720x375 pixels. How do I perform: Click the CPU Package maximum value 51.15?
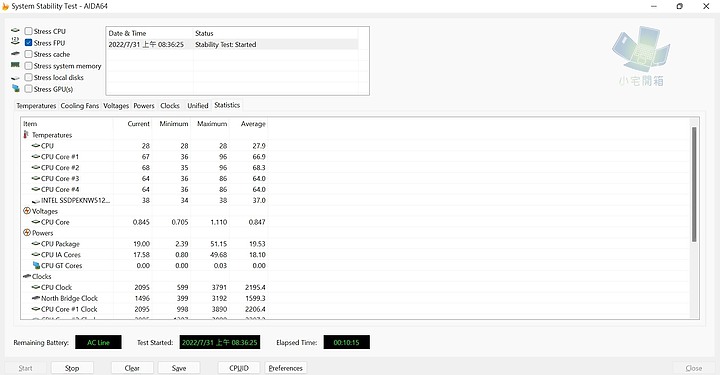point(219,244)
